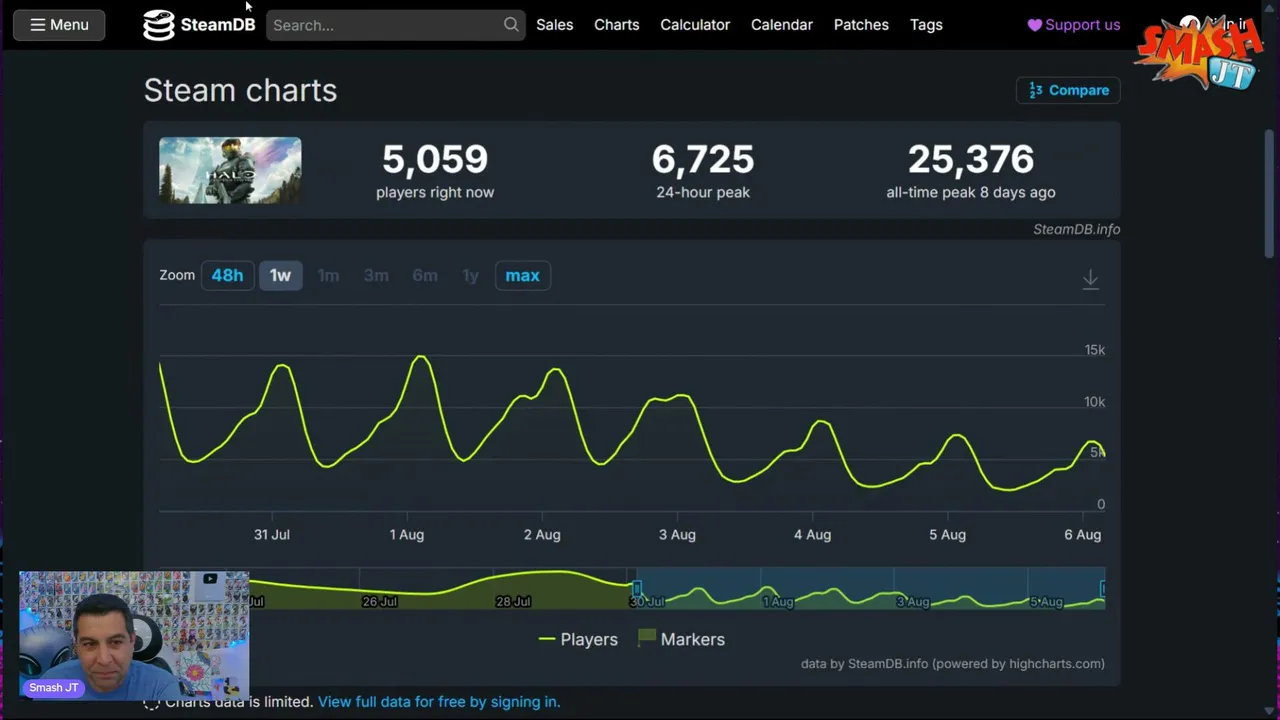1280x720 pixels.
Task: Click the '31 Jul' axis label
Action: [x=272, y=535]
